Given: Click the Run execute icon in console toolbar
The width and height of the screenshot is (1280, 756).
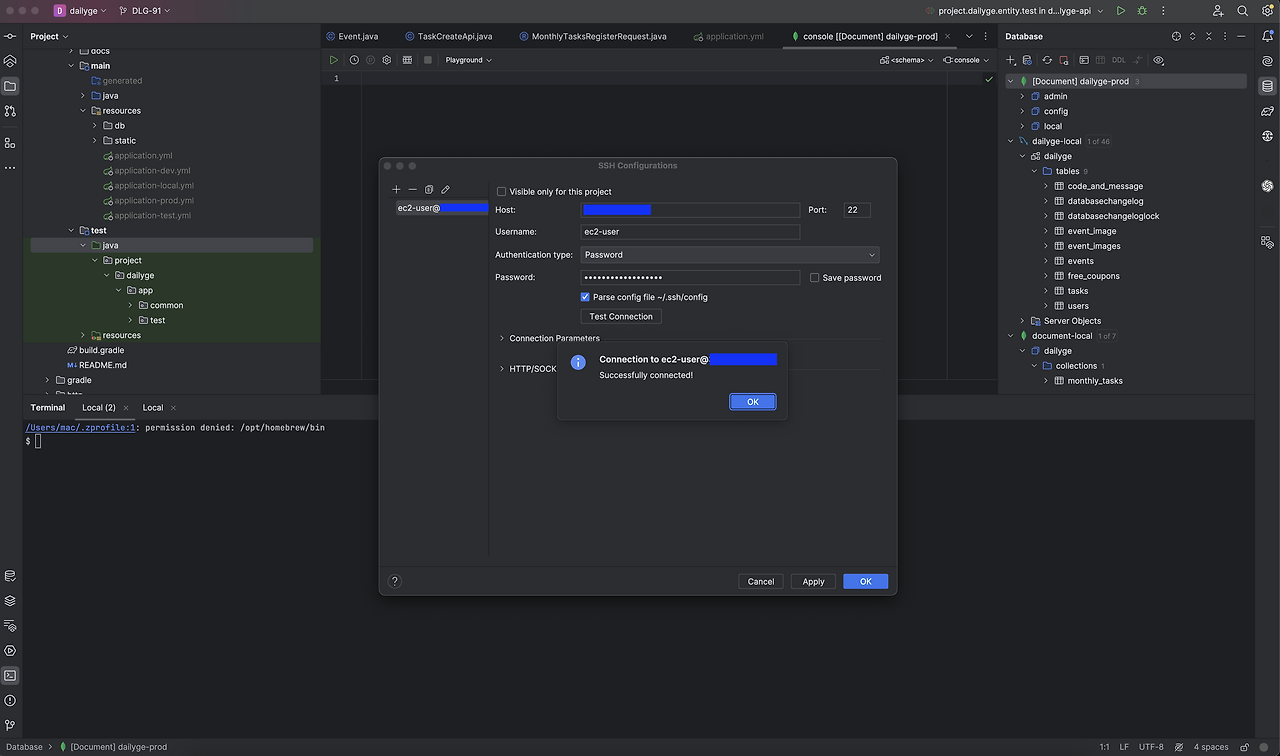Looking at the screenshot, I should [x=334, y=60].
